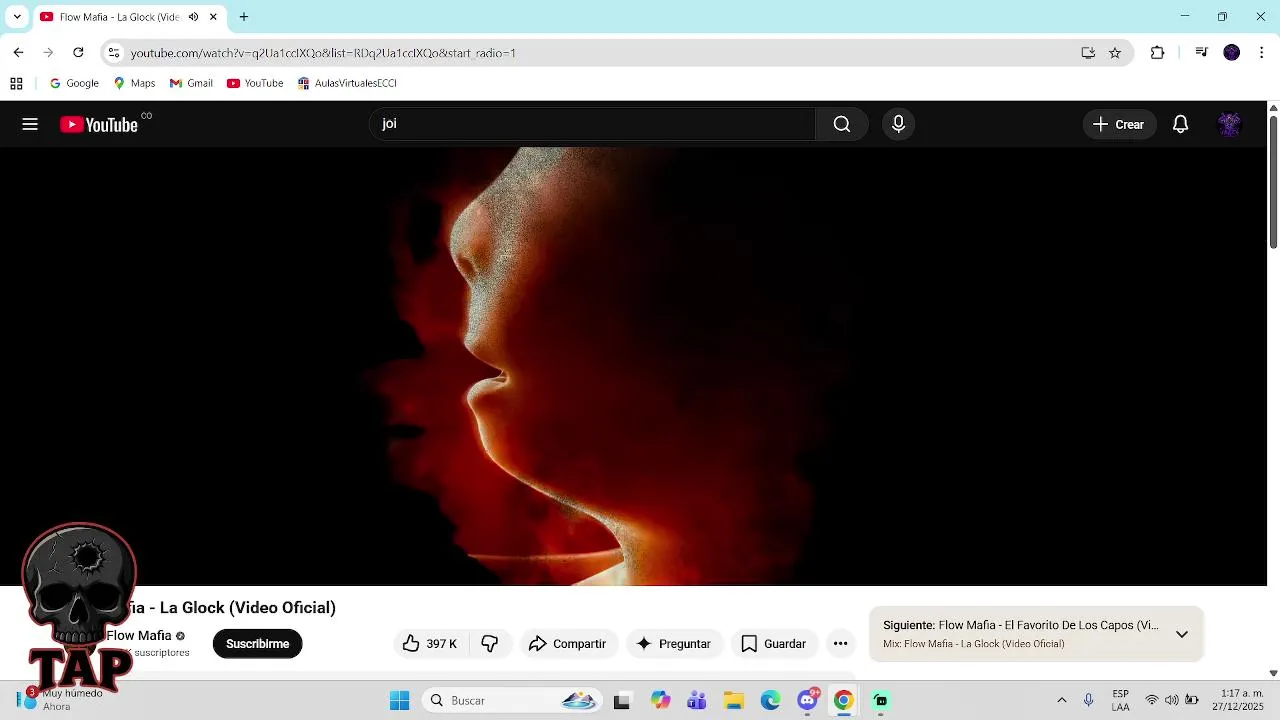Open the Maps bookmark
The width and height of the screenshot is (1280, 720).
pyautogui.click(x=134, y=84)
